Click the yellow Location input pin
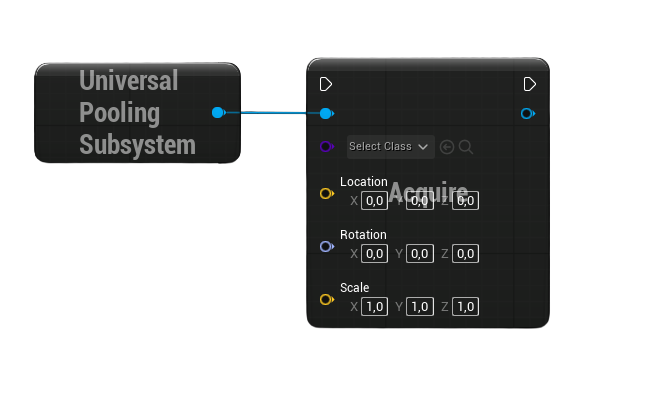The image size is (645, 404). tap(326, 194)
